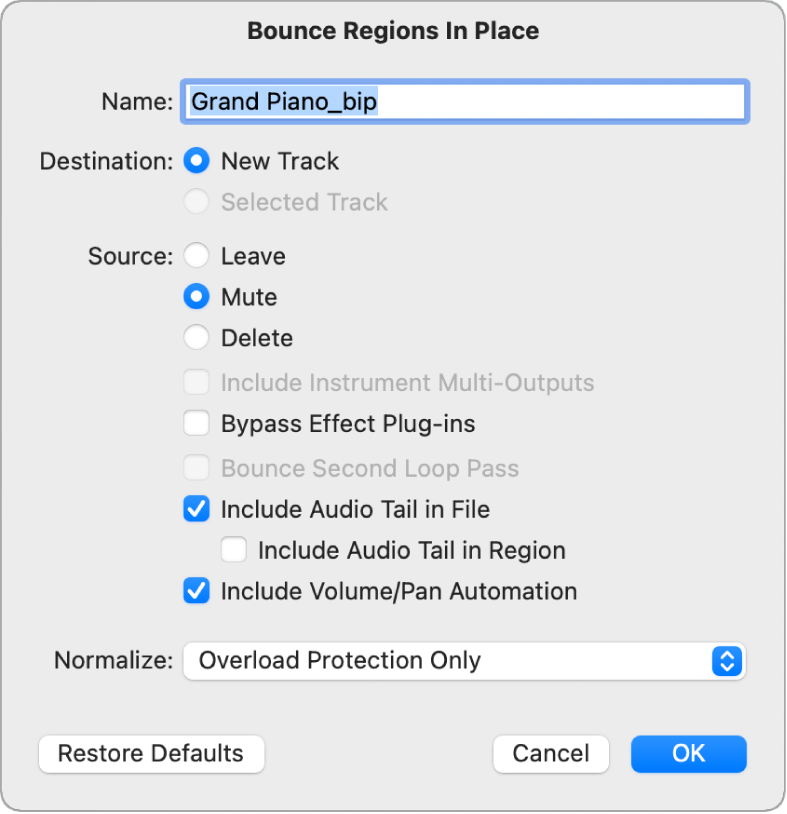
Task: Enable Include Audio Tail in Region
Action: tap(234, 550)
